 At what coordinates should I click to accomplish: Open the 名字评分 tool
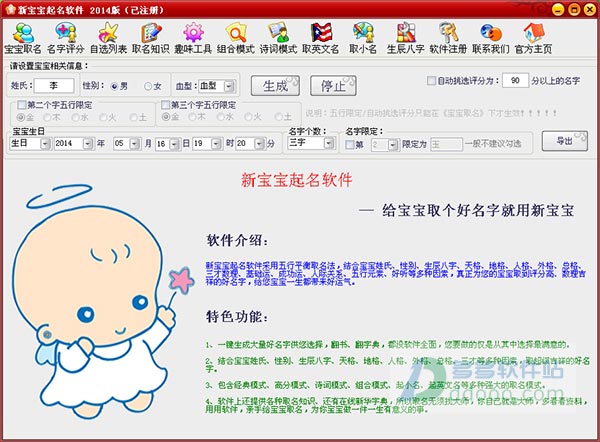click(x=65, y=38)
